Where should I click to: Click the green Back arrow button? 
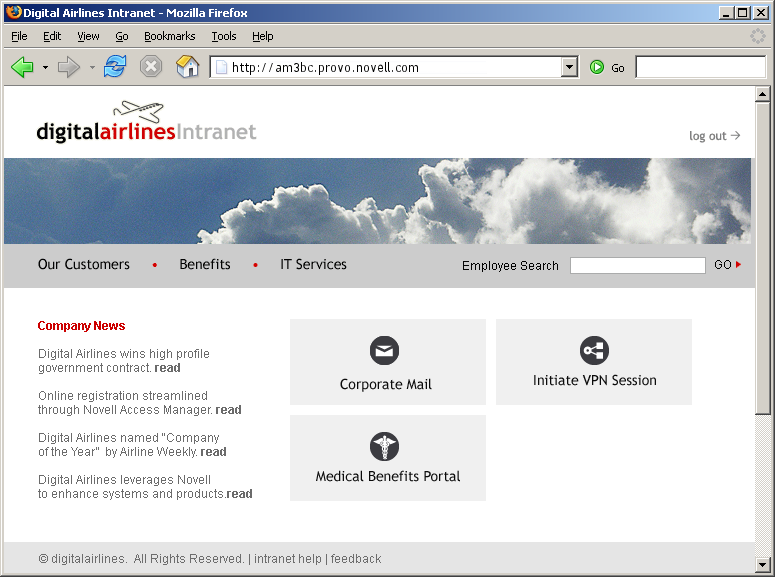click(x=22, y=67)
